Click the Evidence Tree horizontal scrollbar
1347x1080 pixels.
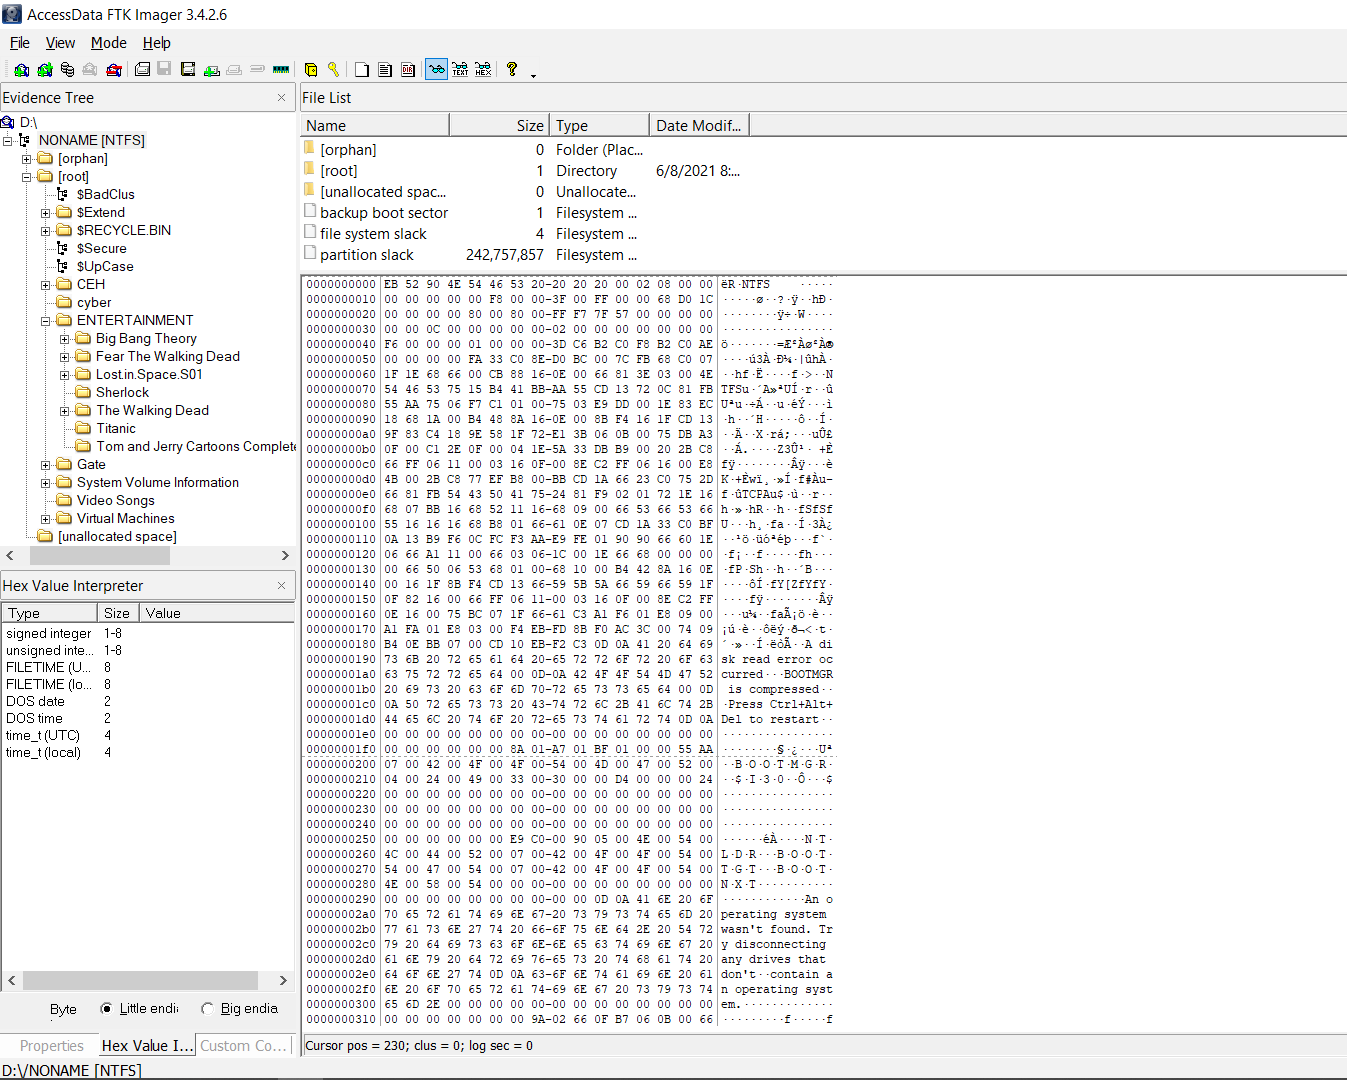pos(147,555)
